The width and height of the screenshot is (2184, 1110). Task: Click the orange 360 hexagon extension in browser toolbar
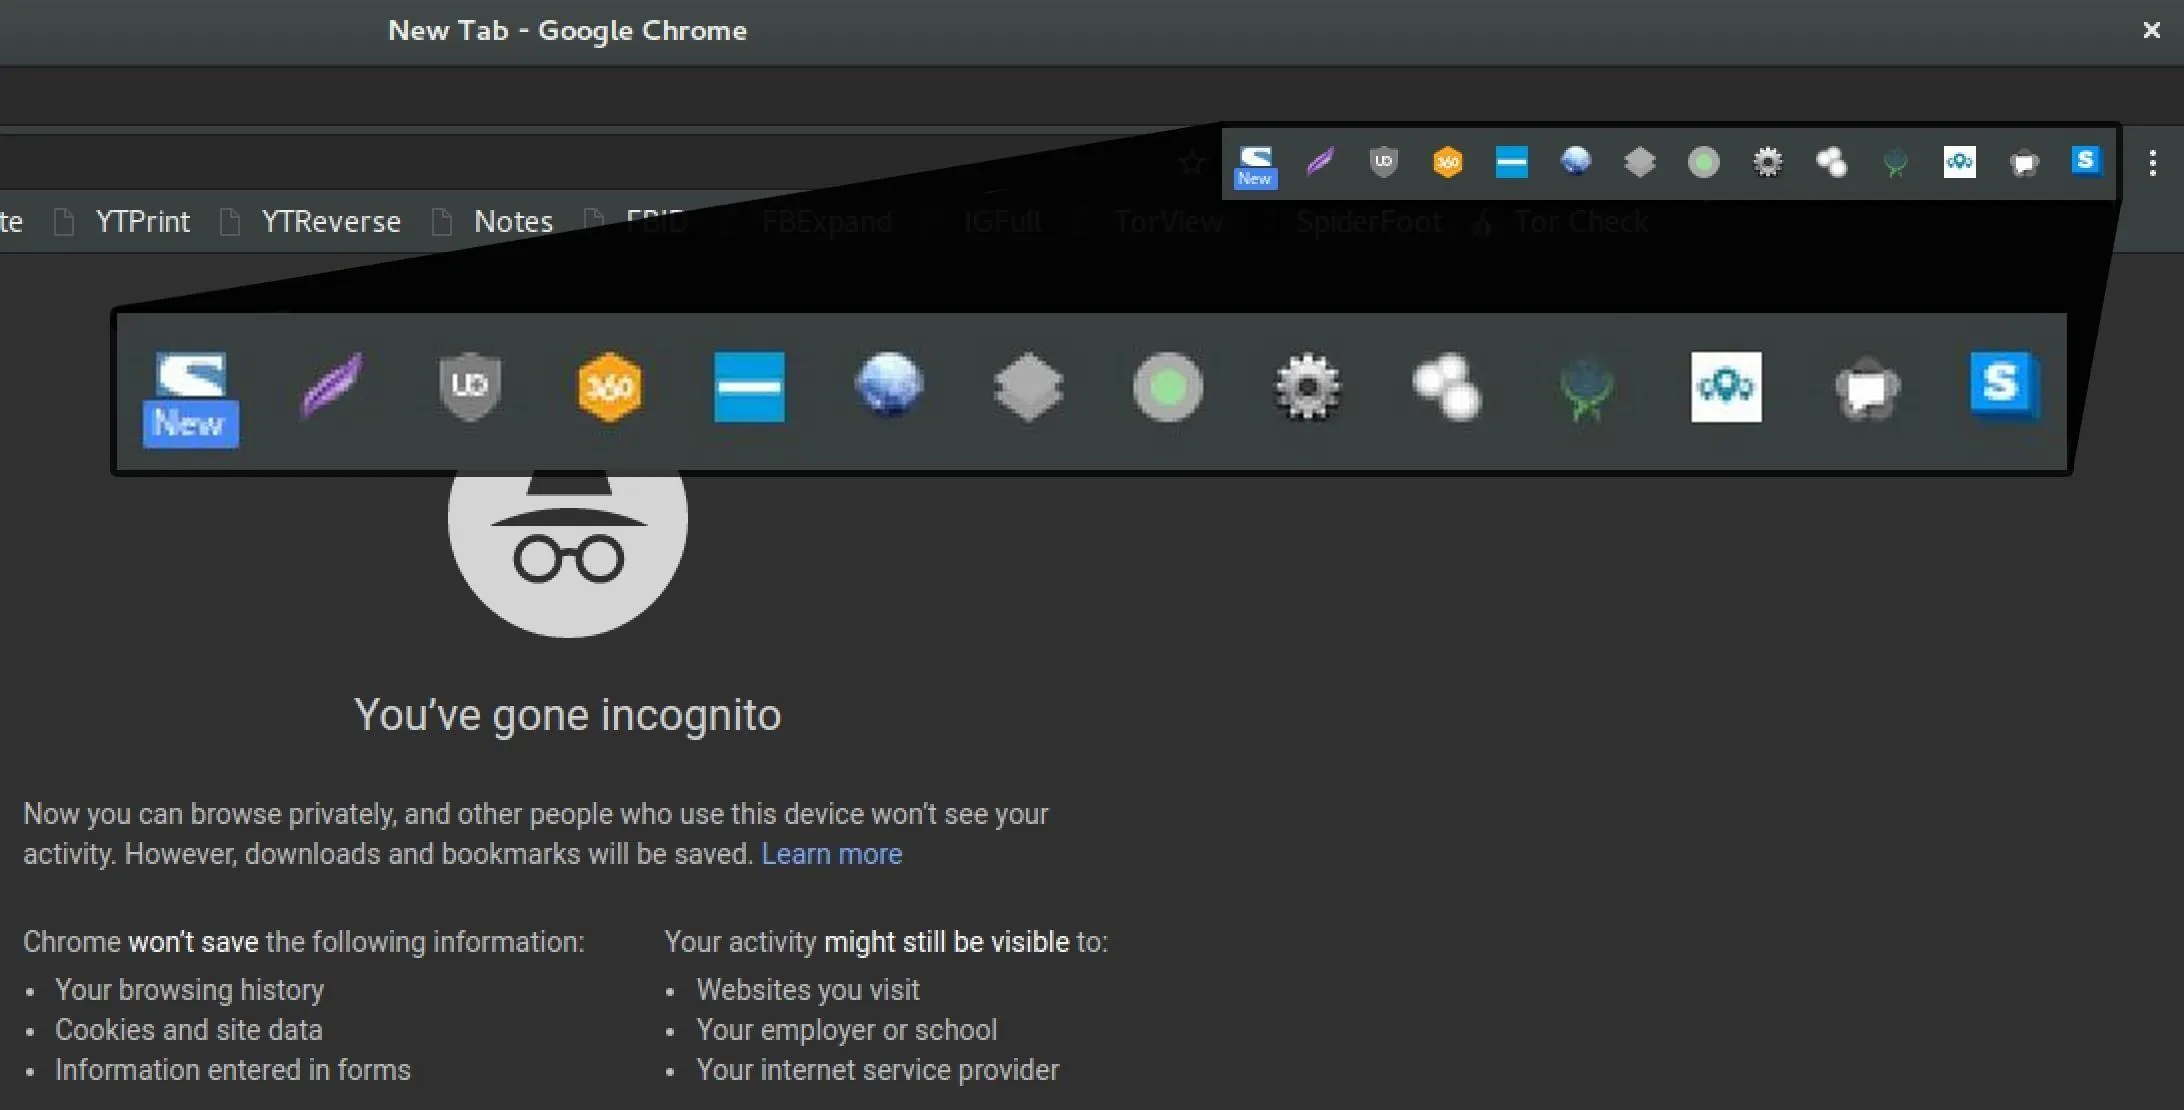[x=1447, y=162]
